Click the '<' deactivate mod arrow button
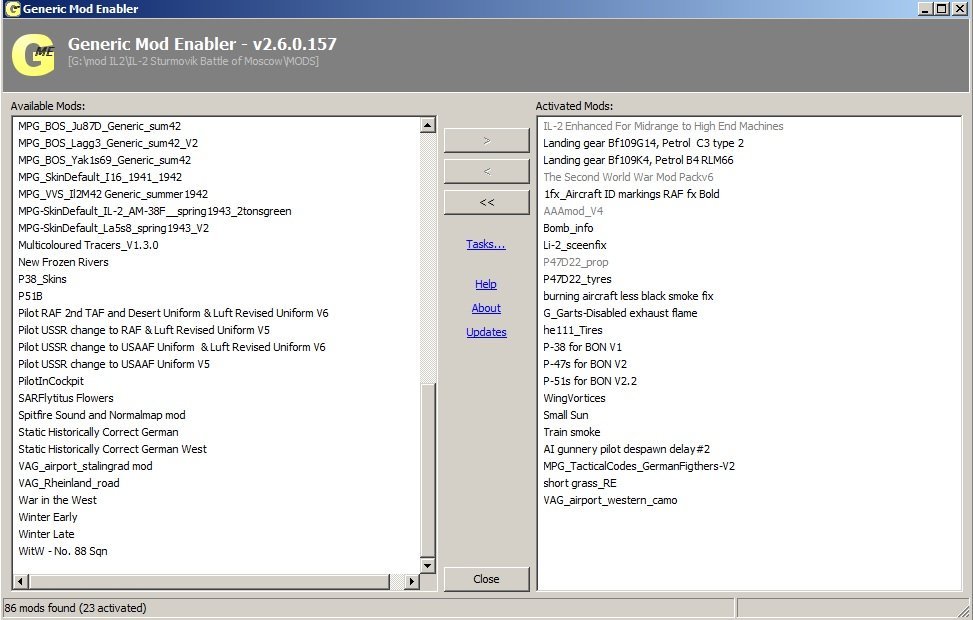Image resolution: width=973 pixels, height=620 pixels. coord(486,171)
